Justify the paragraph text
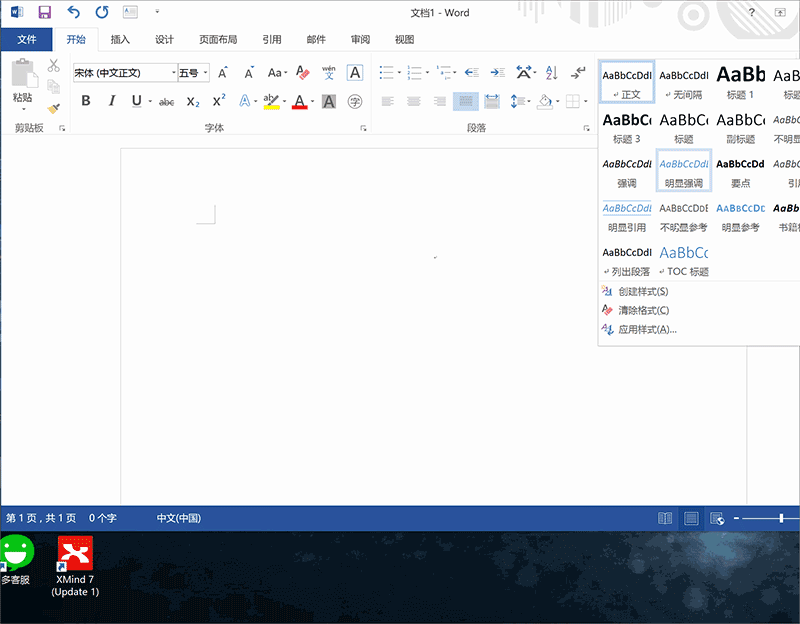The image size is (800, 624). tap(466, 102)
